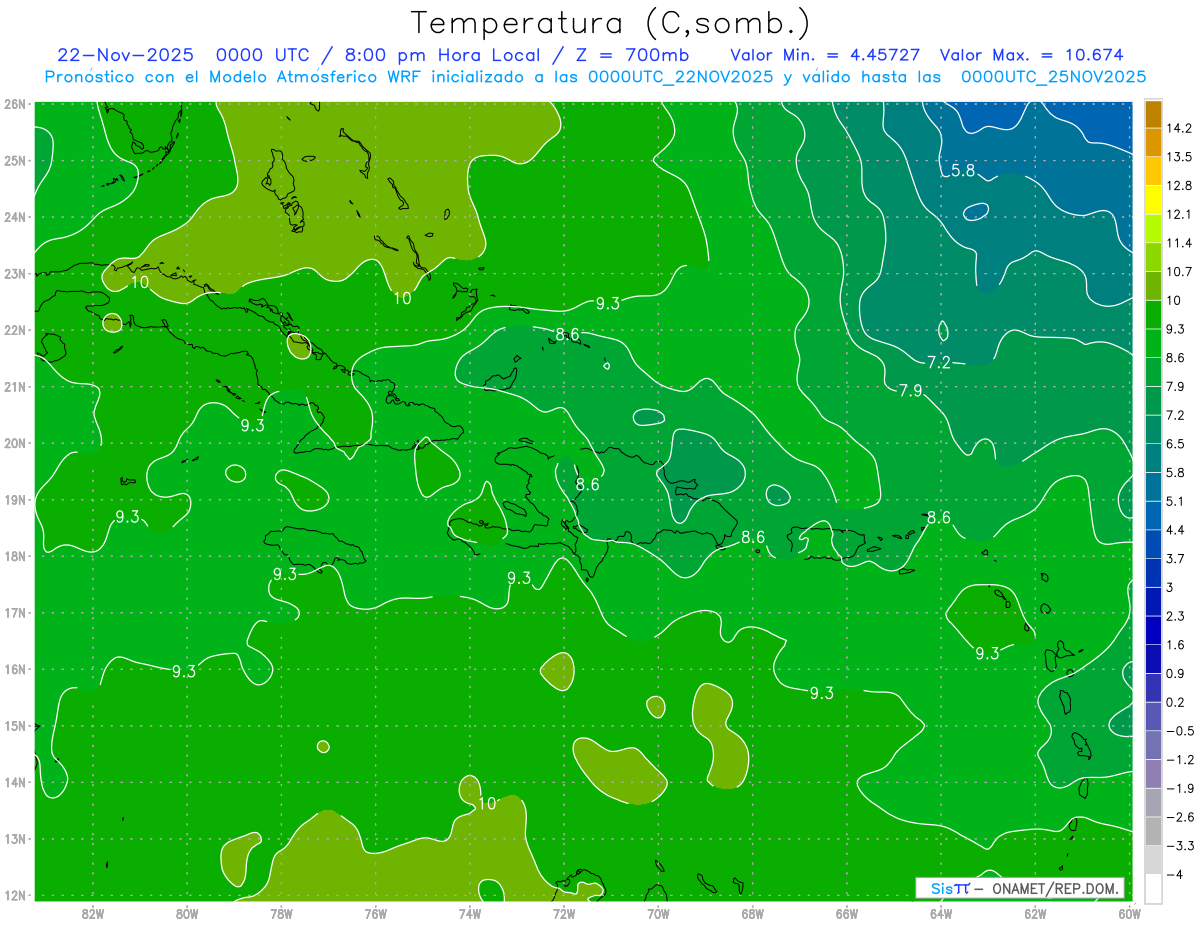Click the title 'Temperatura (C,somb.)'
Image resolution: width=1200 pixels, height=927 pixels.
click(610, 23)
